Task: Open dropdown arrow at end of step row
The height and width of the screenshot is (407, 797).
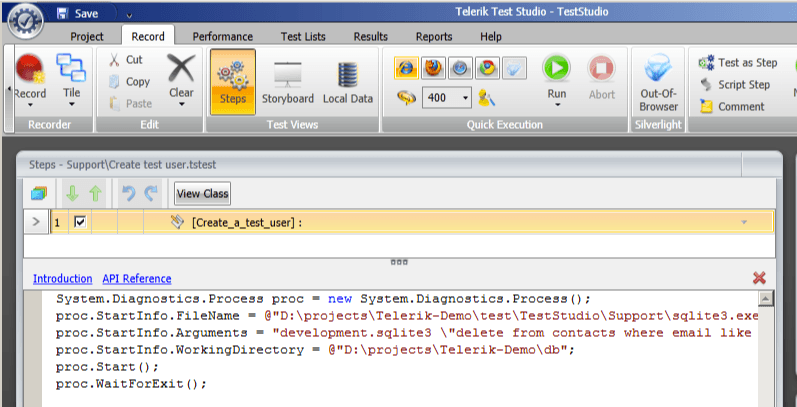Action: click(744, 223)
